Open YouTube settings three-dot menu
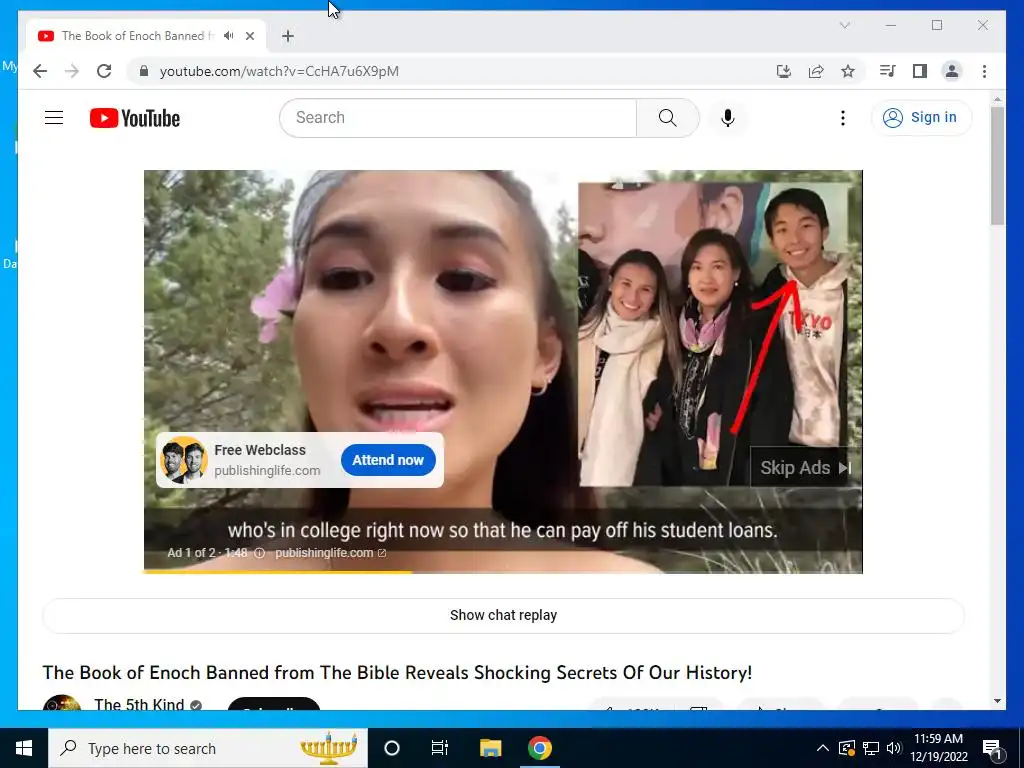Viewport: 1024px width, 768px height. coord(842,118)
